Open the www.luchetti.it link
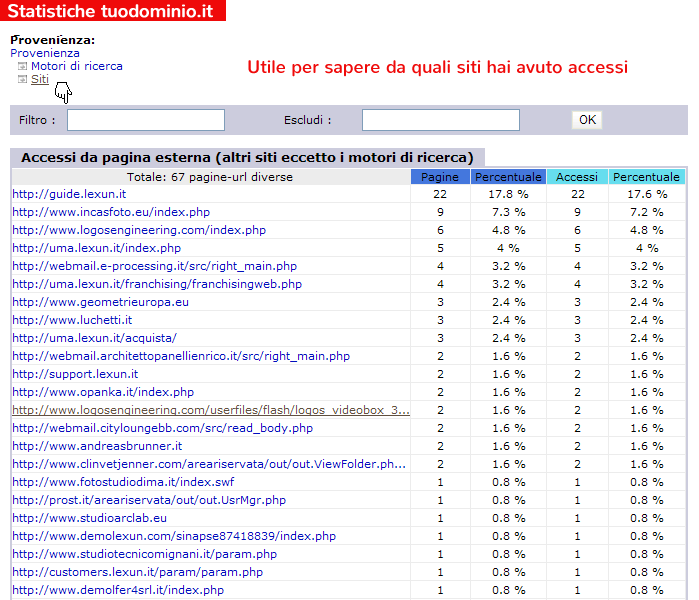This screenshot has width=699, height=600. (x=72, y=320)
